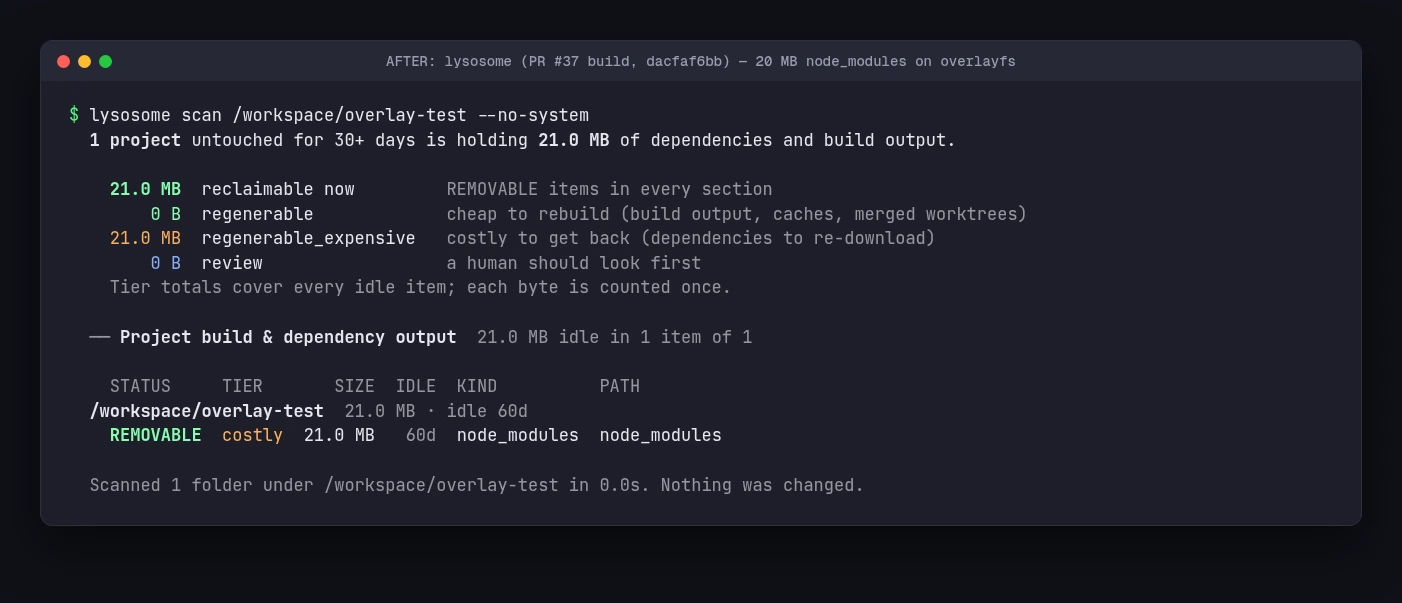The width and height of the screenshot is (1402, 603).
Task: Click the 'SIZE' column header
Action: (354, 386)
